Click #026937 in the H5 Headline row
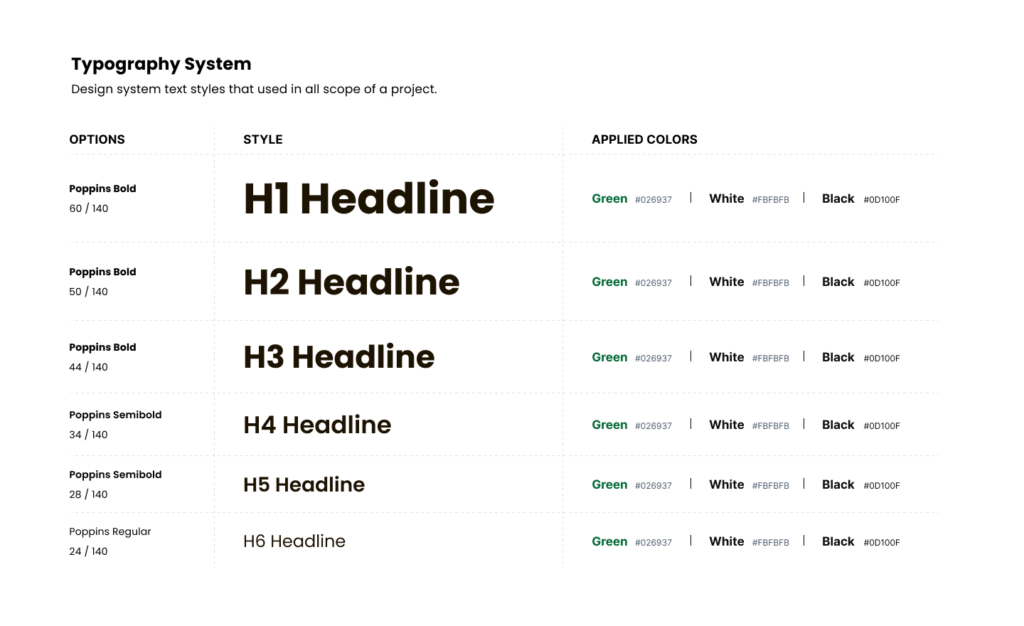This screenshot has height=626, width=1024. 653,486
